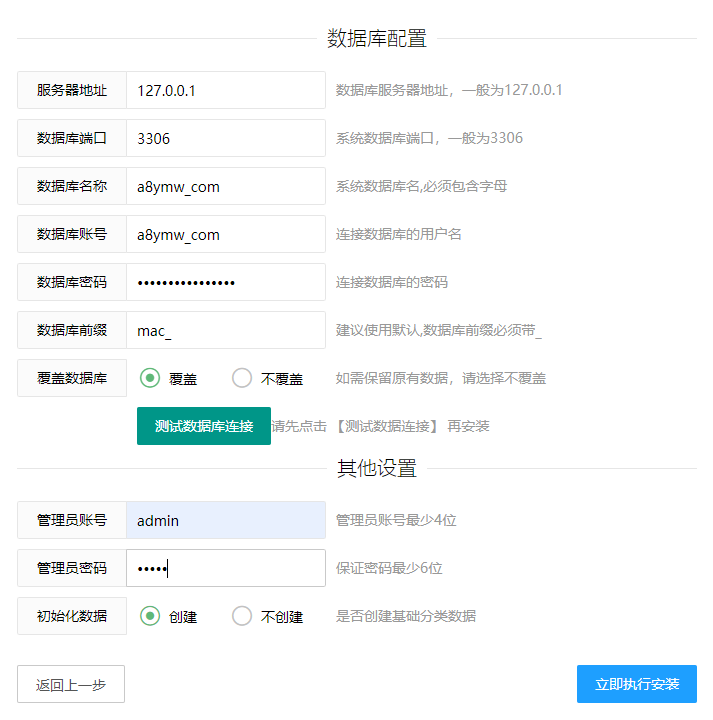Click the 其他设置 section heading

(x=377, y=468)
